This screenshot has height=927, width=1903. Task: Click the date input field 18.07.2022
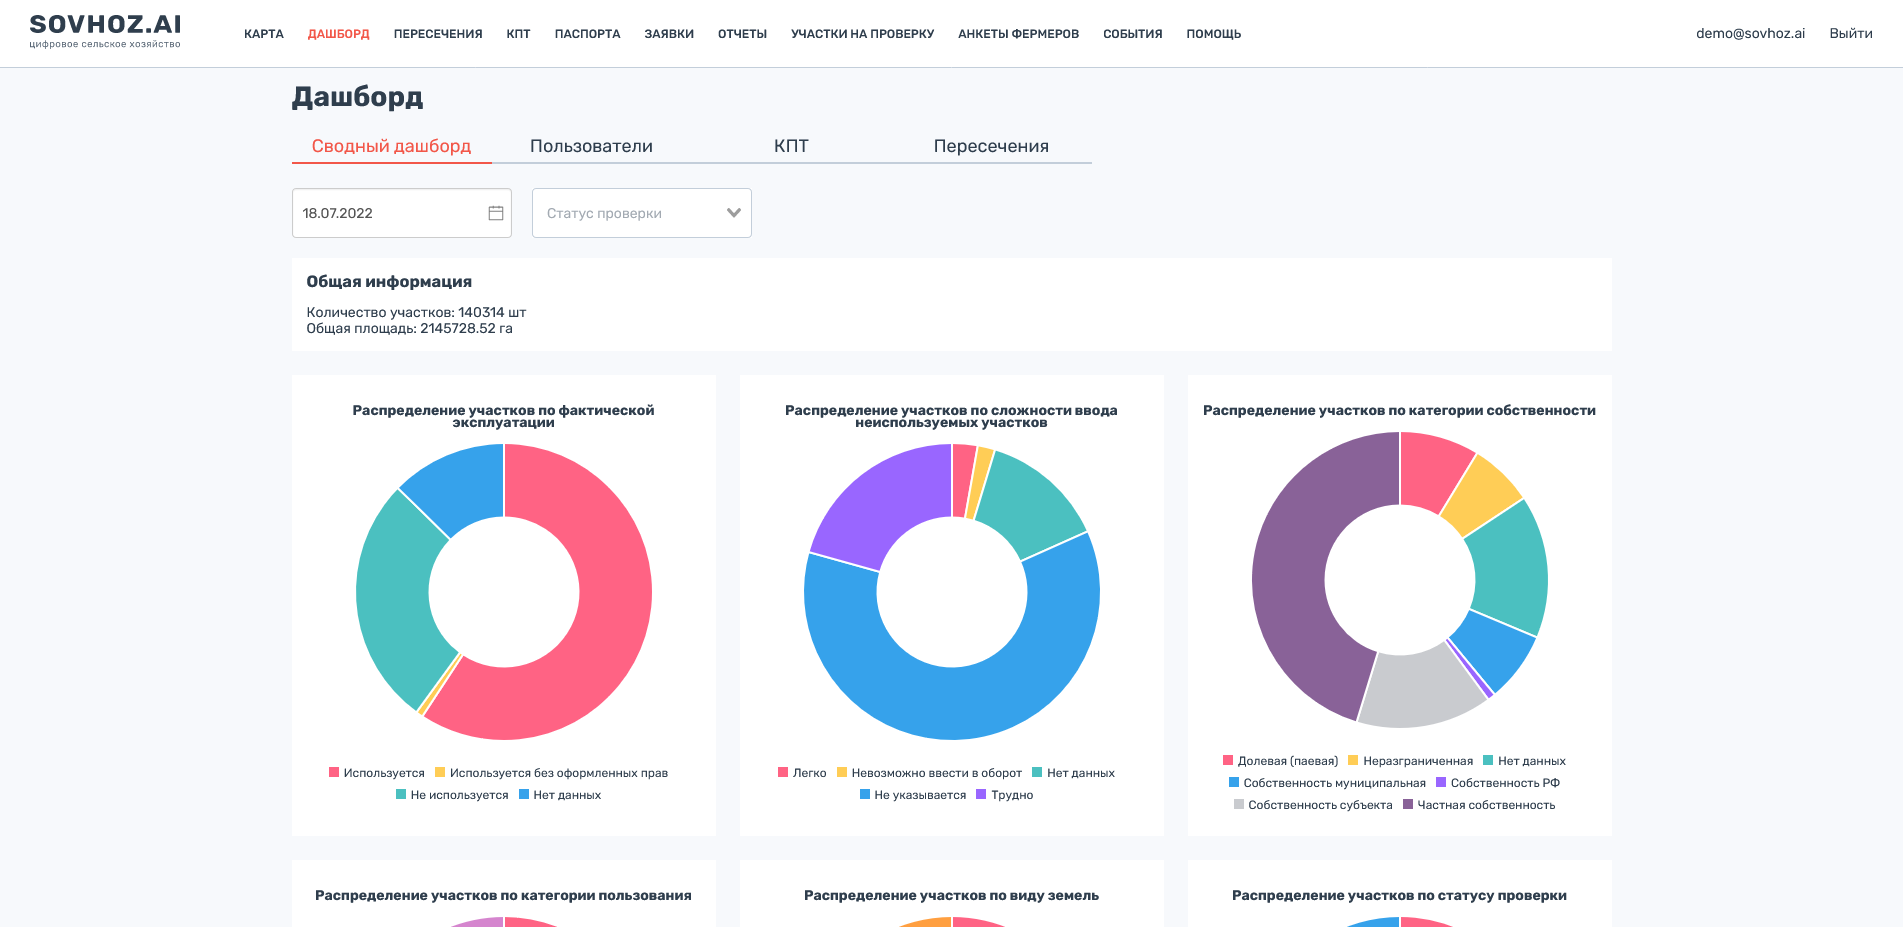(390, 213)
